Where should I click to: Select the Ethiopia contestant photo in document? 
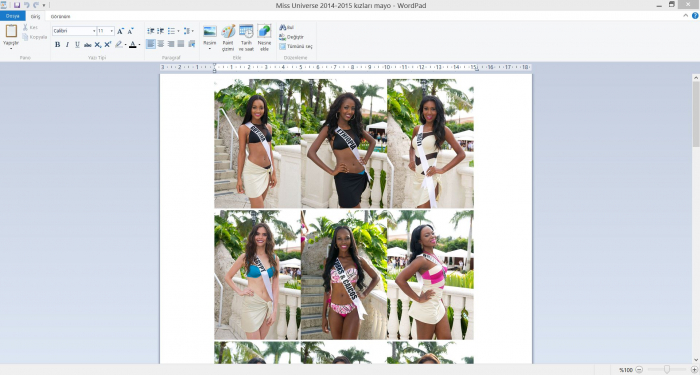(344, 143)
